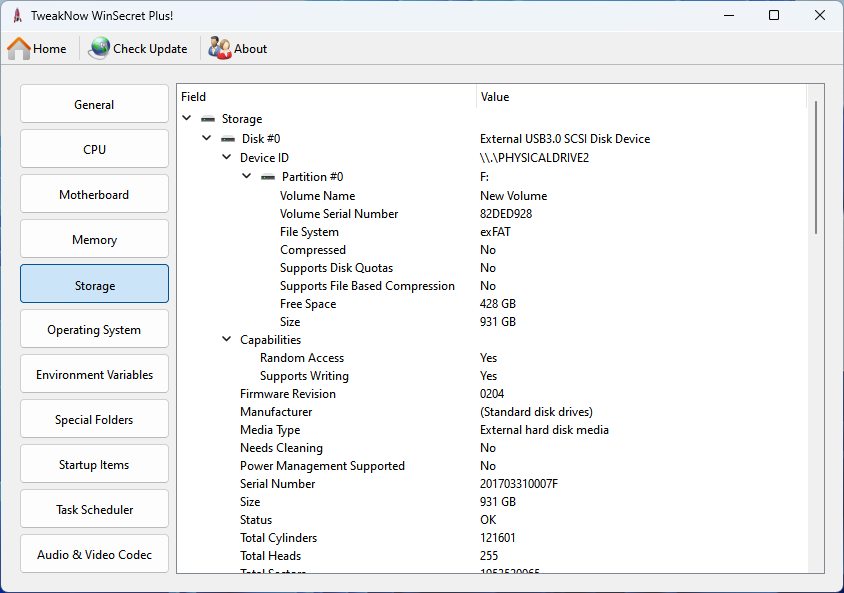Click the value 82DED928

[506, 214]
